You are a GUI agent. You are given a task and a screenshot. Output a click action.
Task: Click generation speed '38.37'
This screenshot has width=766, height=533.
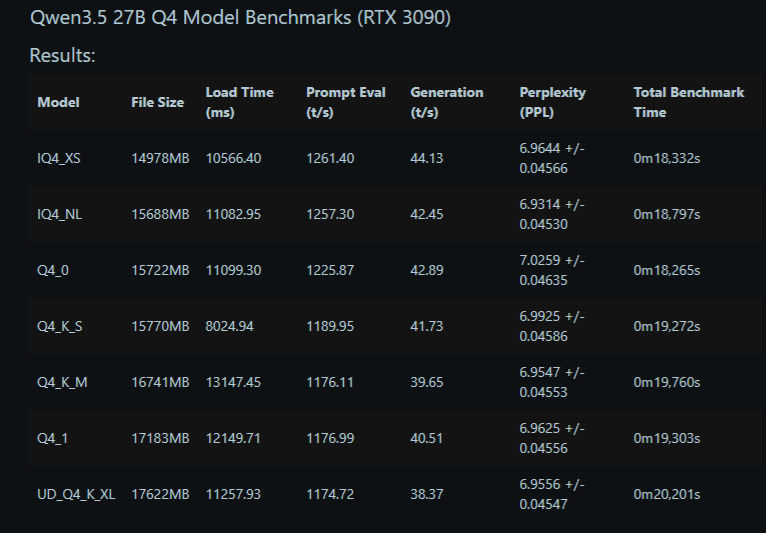tap(426, 494)
